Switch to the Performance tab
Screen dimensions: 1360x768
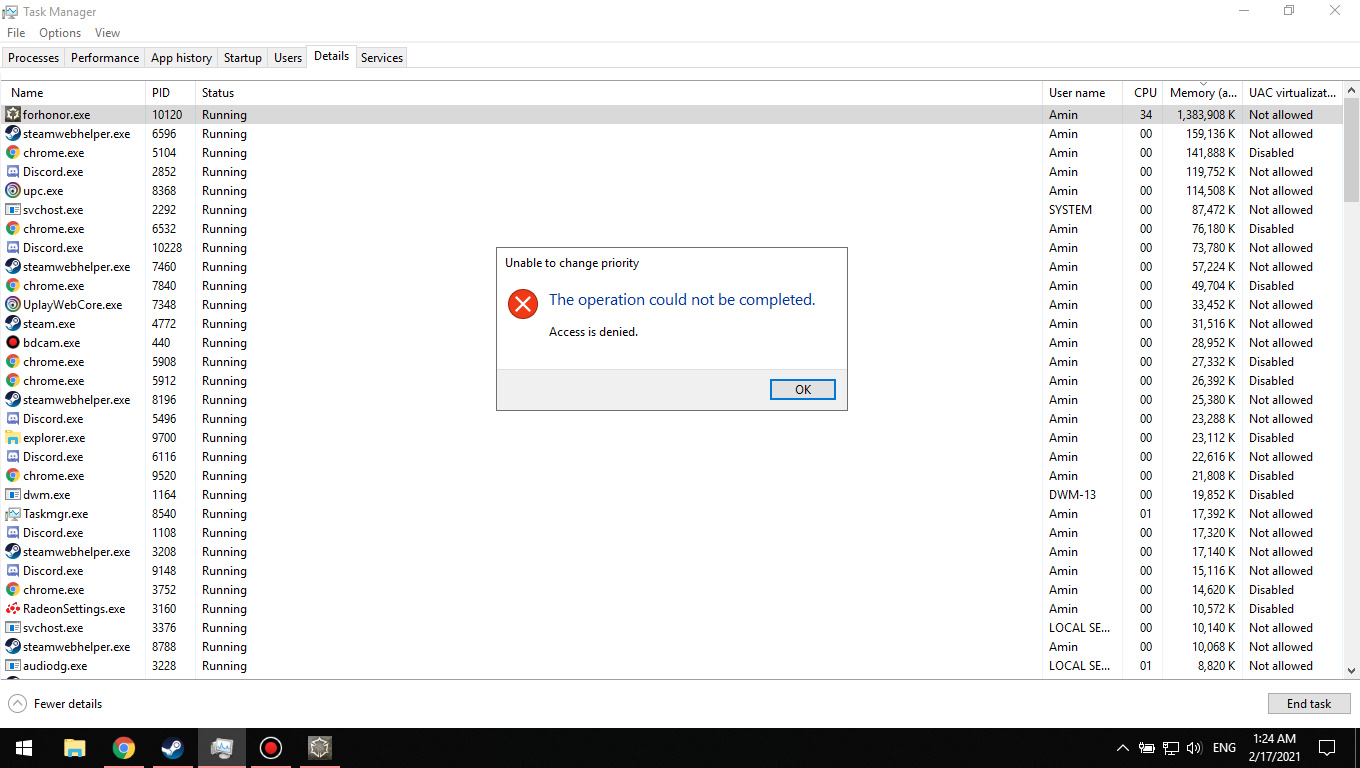point(105,58)
